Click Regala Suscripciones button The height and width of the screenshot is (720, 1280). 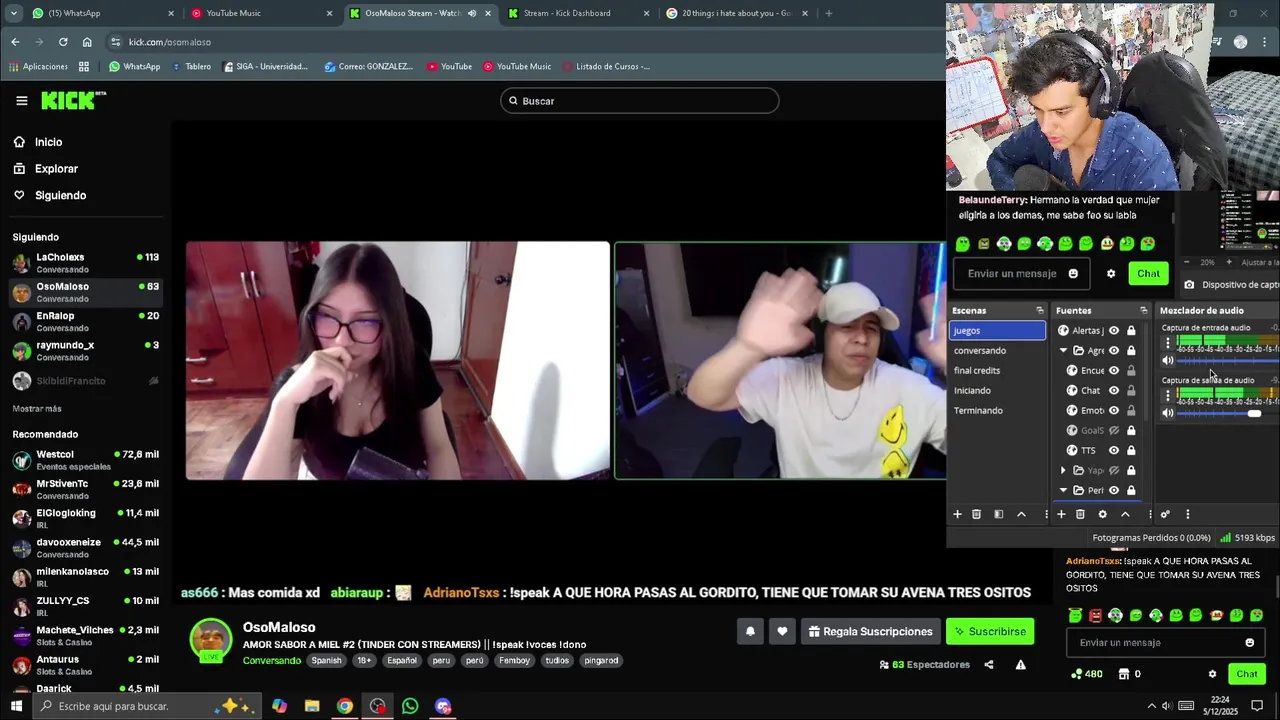pyautogui.click(x=870, y=631)
